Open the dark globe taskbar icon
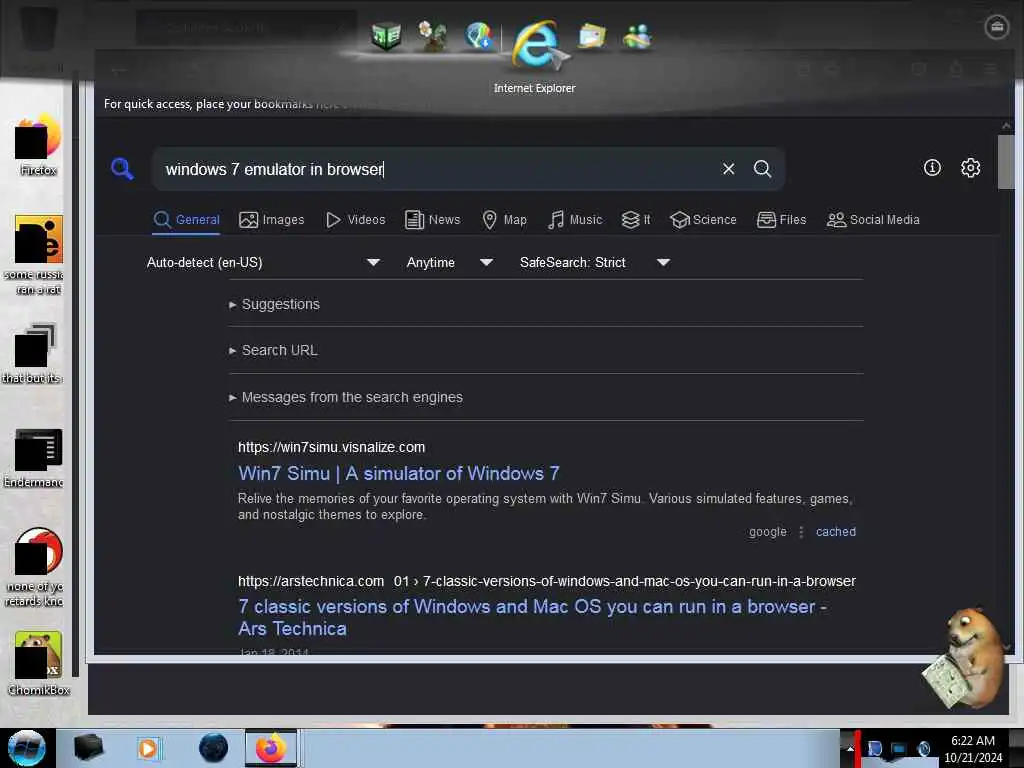The width and height of the screenshot is (1024, 768). tap(213, 748)
